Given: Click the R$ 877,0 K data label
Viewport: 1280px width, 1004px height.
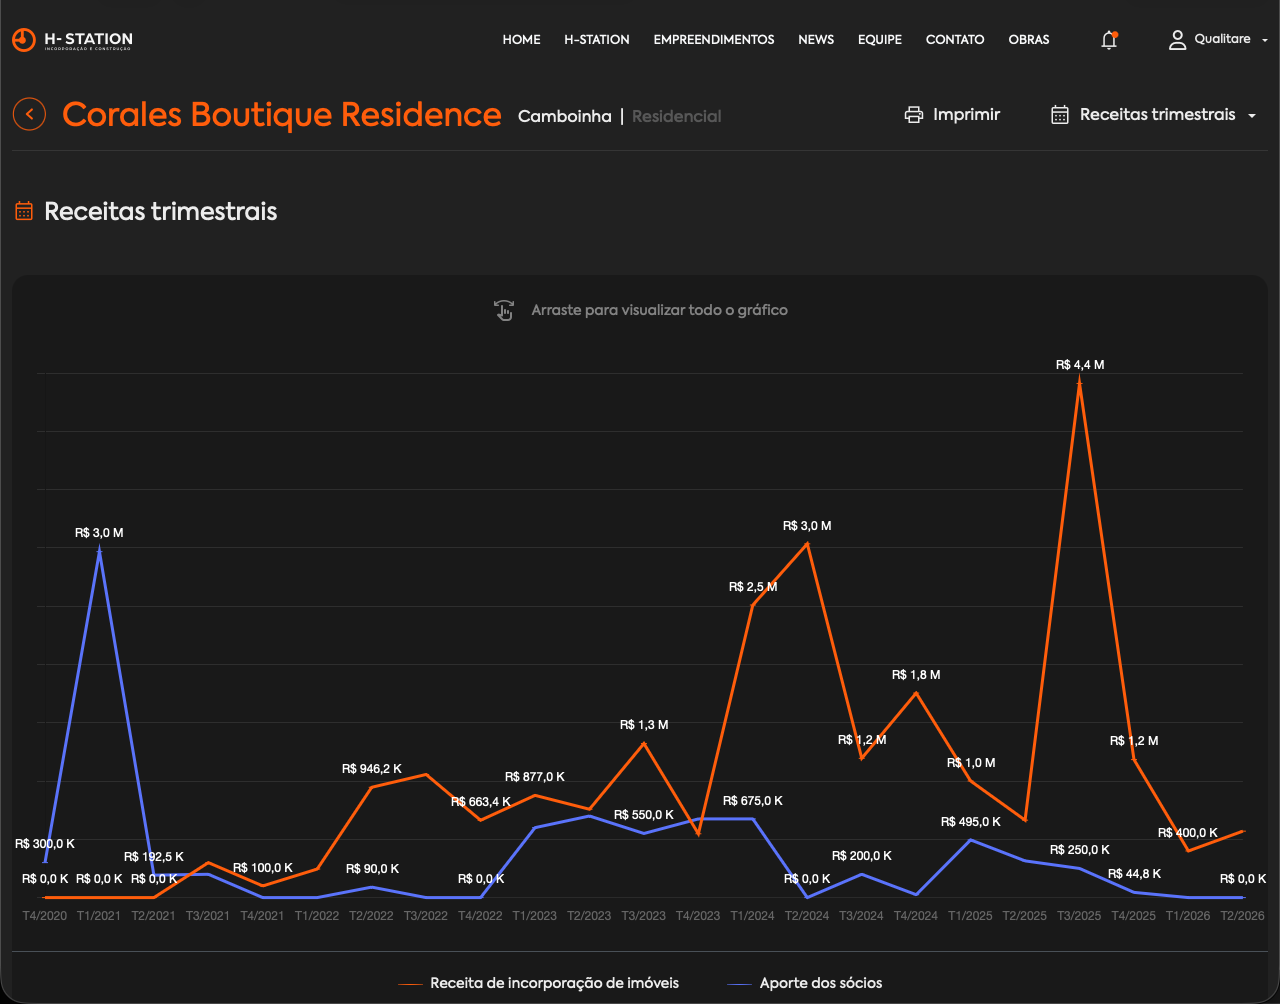Looking at the screenshot, I should coord(535,777).
